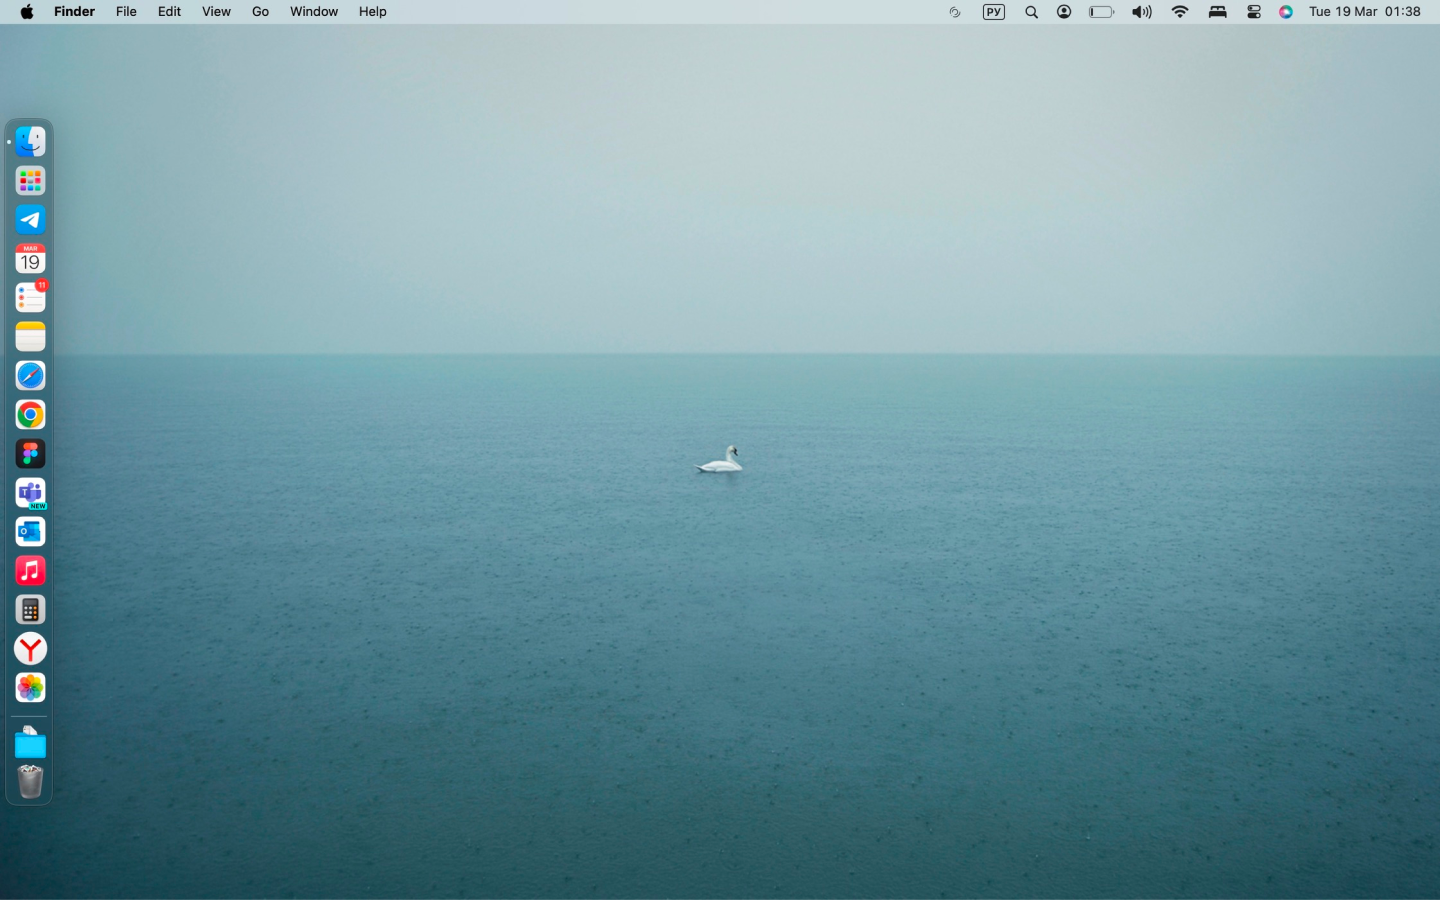Launch Microsoft Outlook from the Dock

point(30,532)
